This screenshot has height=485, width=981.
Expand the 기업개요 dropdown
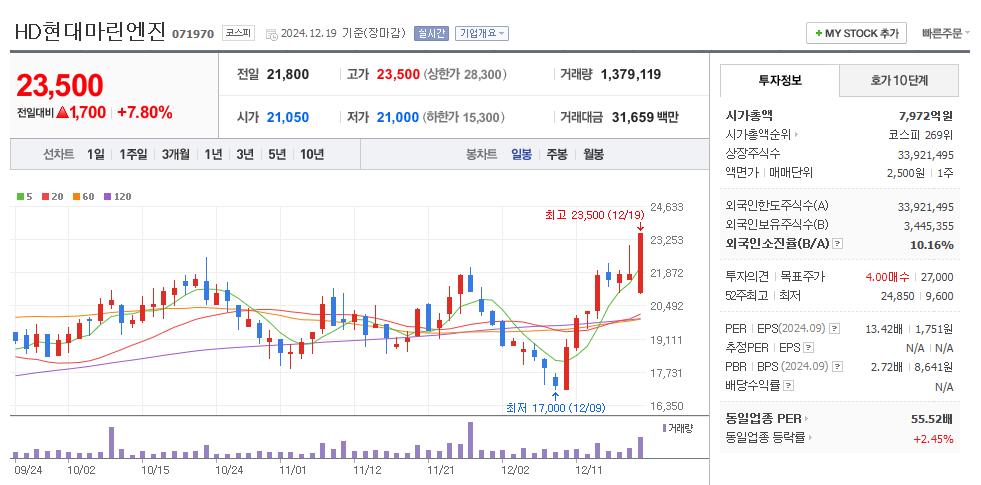pyautogui.click(x=481, y=33)
